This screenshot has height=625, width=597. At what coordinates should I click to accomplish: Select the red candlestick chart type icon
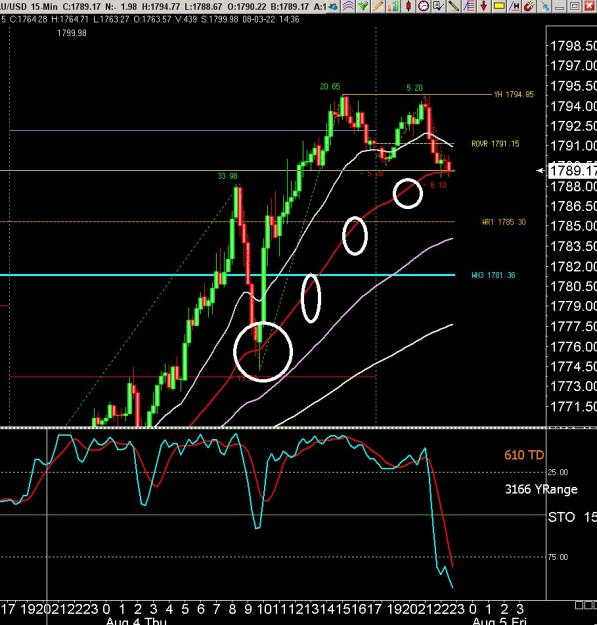coord(408,6)
